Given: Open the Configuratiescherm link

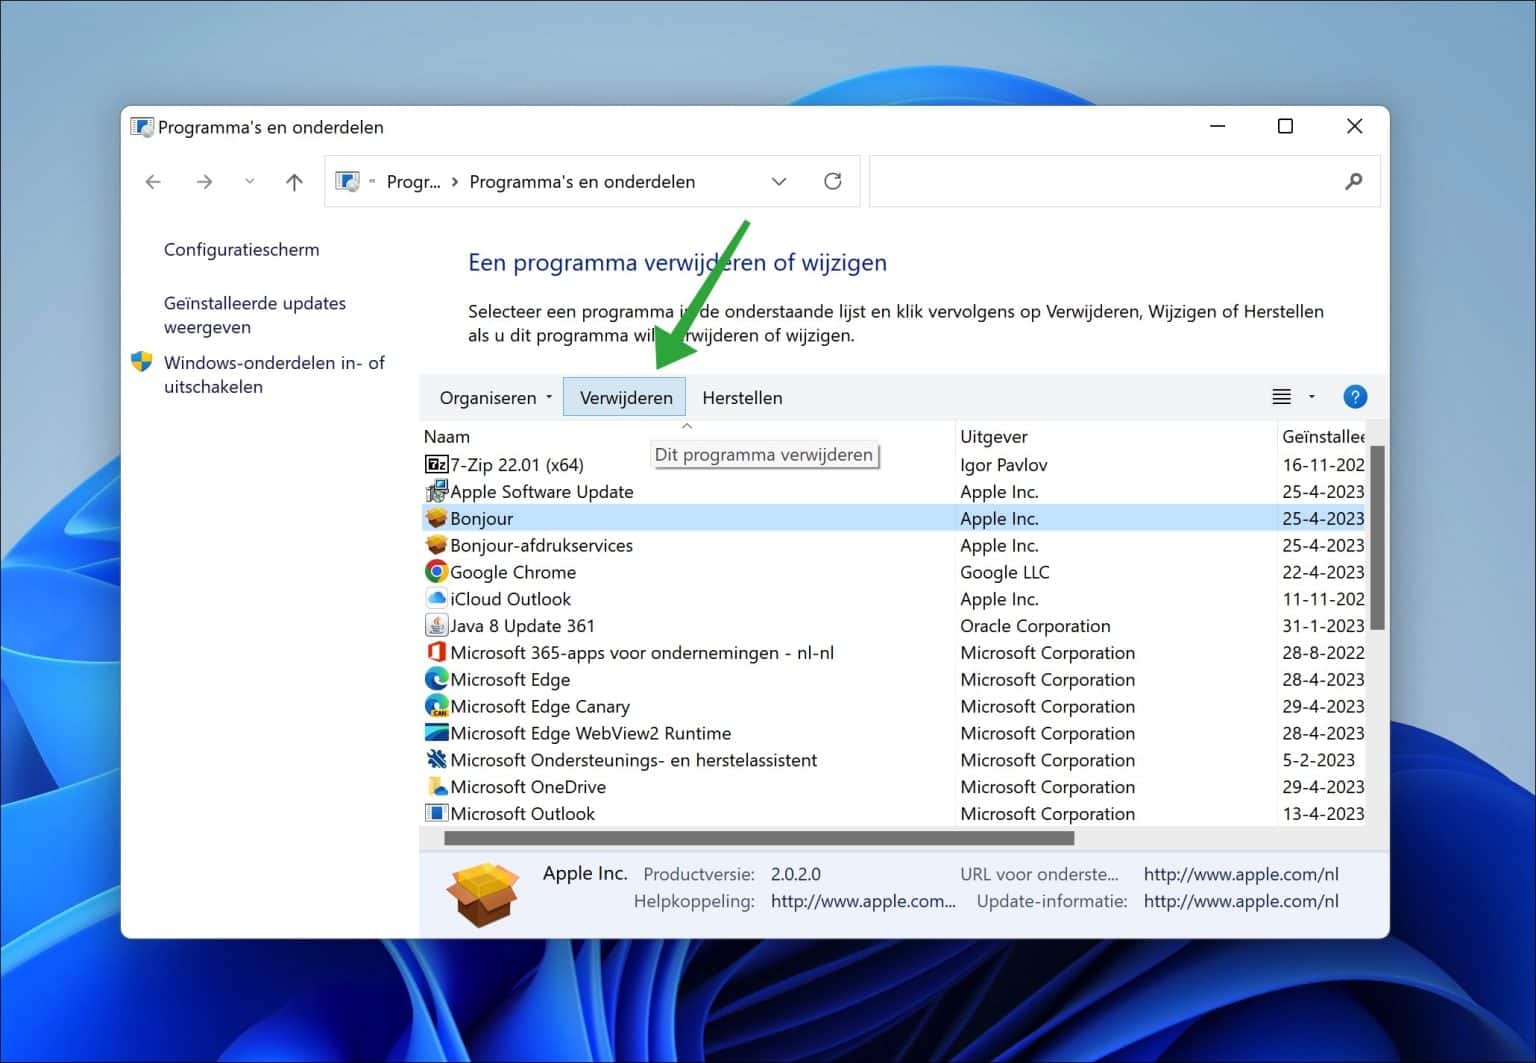Looking at the screenshot, I should 241,249.
